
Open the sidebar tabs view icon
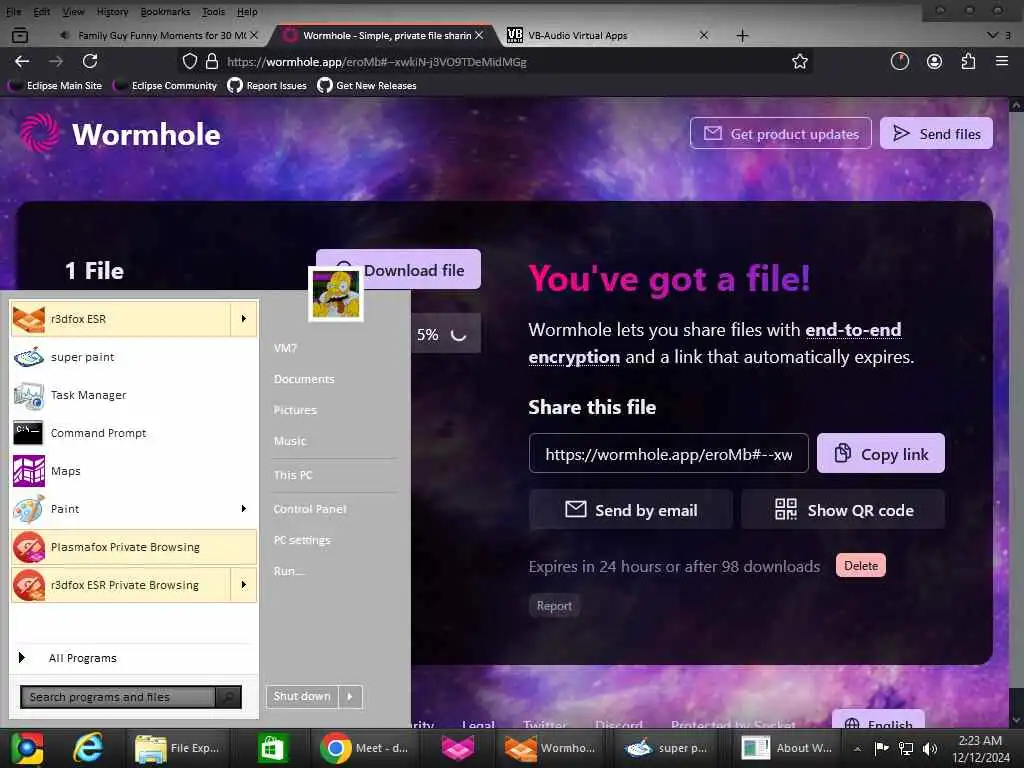pyautogui.click(x=20, y=35)
